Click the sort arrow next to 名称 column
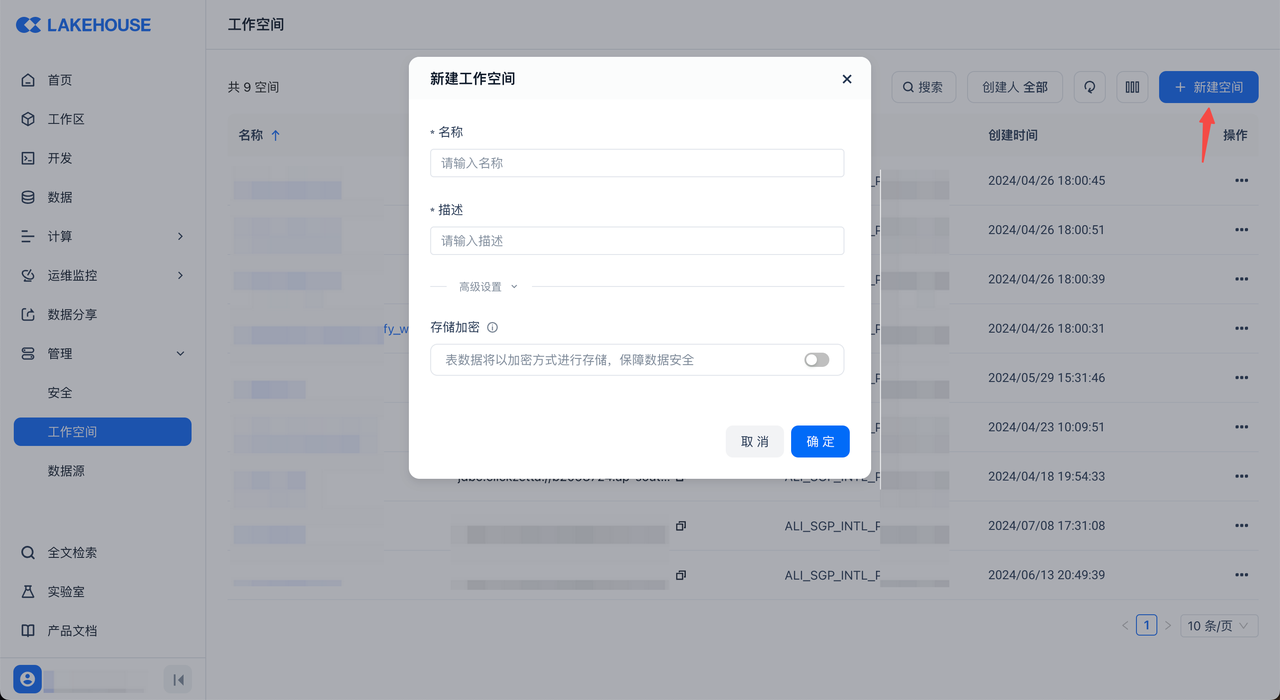This screenshot has height=700, width=1280. [x=276, y=135]
